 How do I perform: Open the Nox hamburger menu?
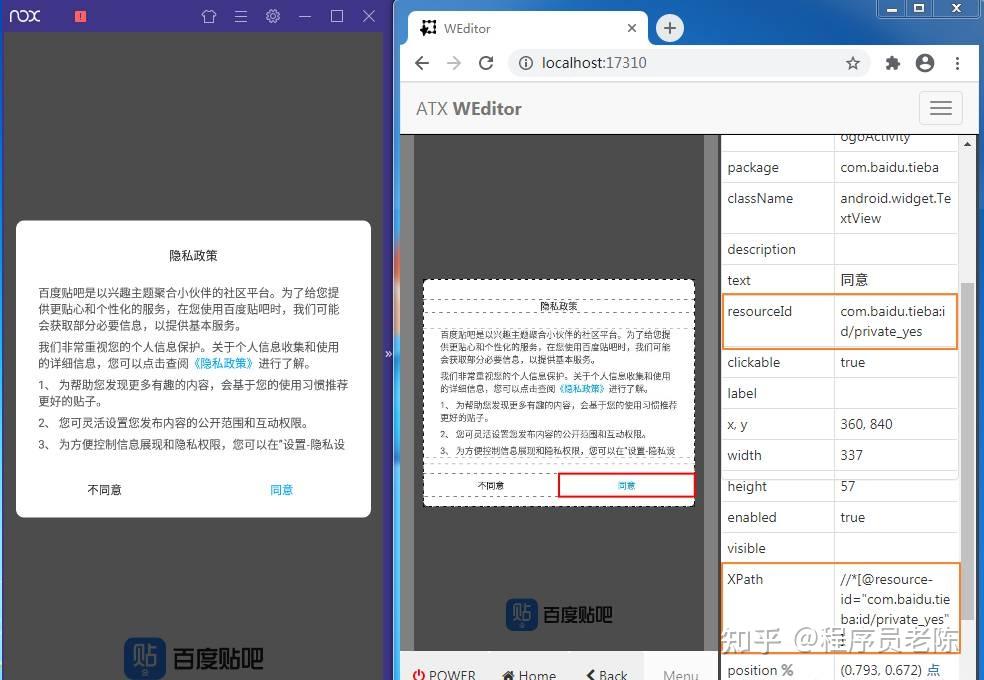(x=238, y=17)
